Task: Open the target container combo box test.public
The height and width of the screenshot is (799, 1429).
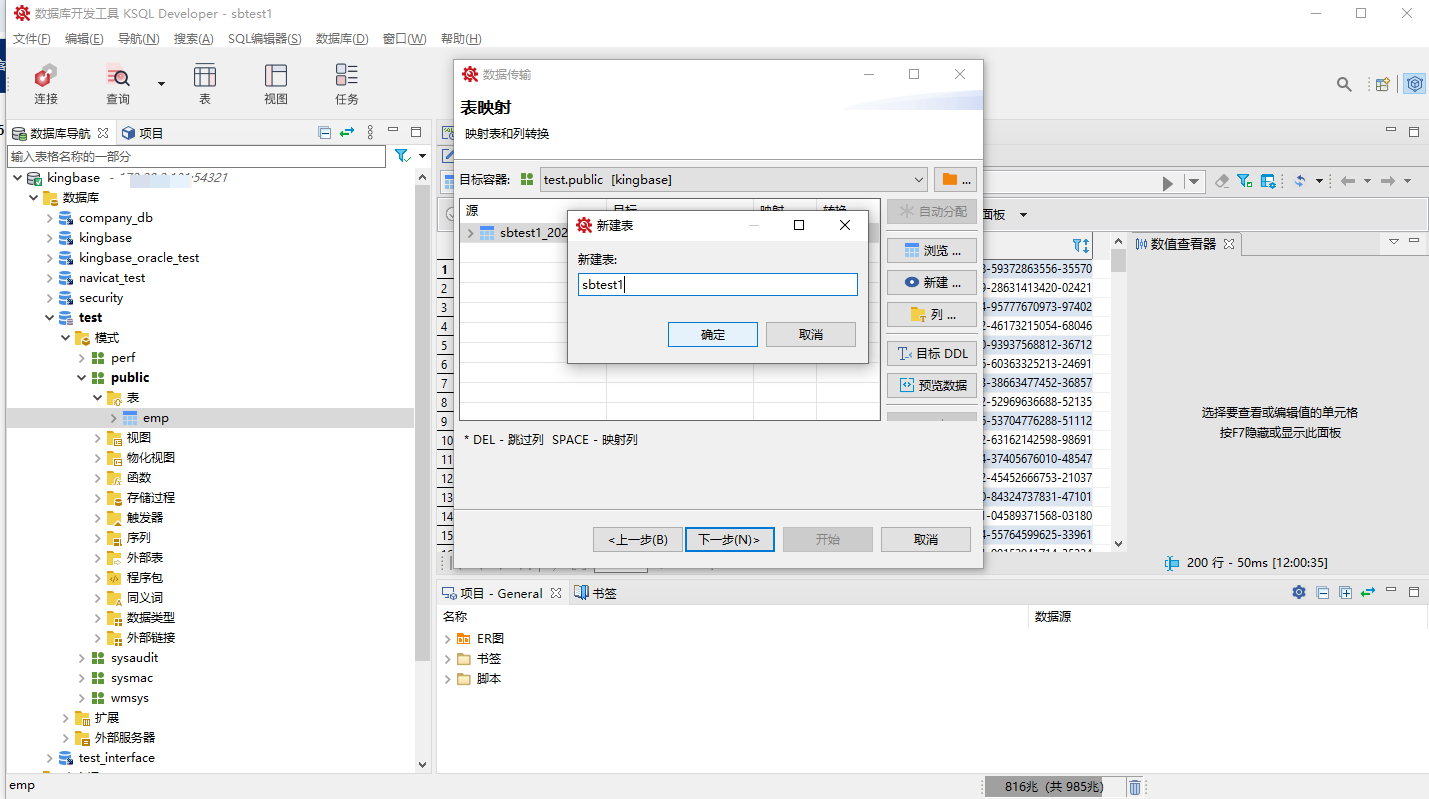Action: coord(734,180)
